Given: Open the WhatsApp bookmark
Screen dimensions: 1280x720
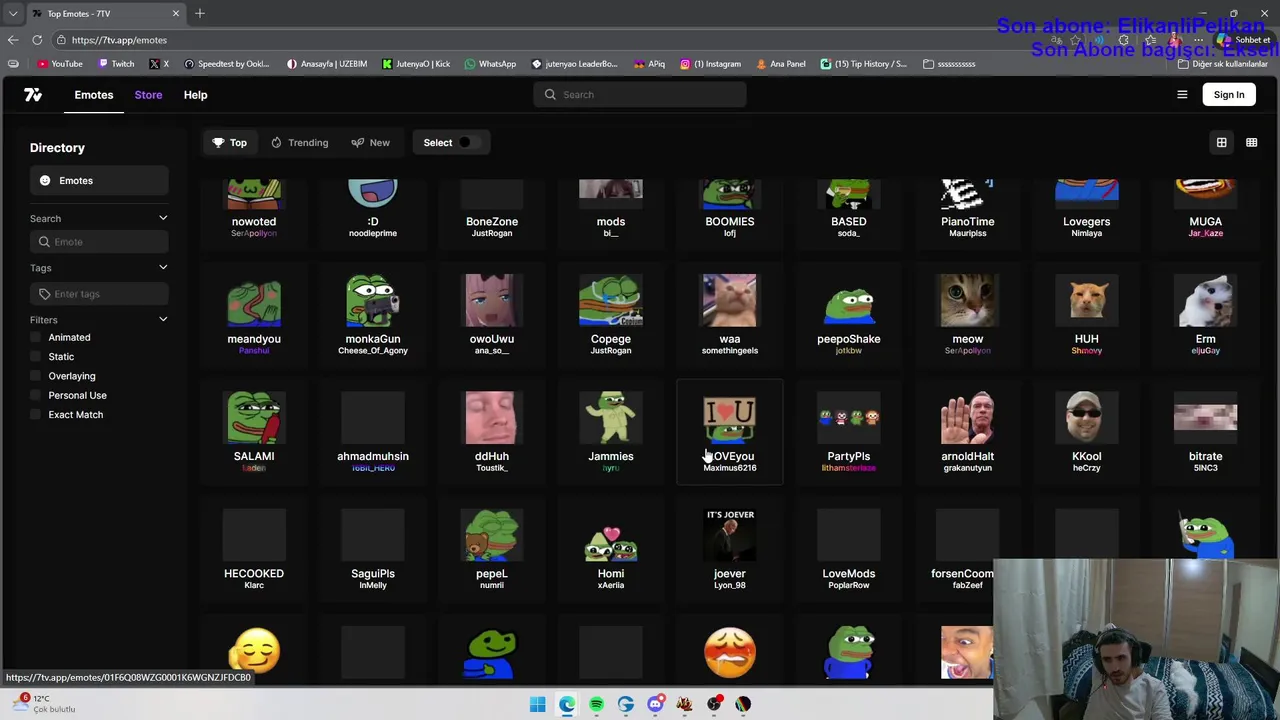Looking at the screenshot, I should tap(490, 64).
